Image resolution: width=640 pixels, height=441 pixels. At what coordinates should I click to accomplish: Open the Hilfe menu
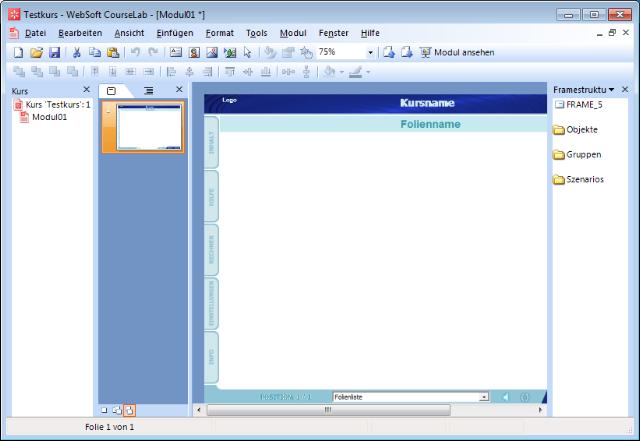click(370, 33)
